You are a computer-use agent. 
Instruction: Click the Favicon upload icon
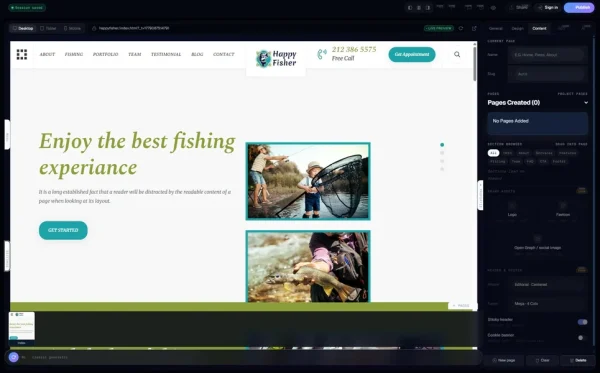coord(562,206)
